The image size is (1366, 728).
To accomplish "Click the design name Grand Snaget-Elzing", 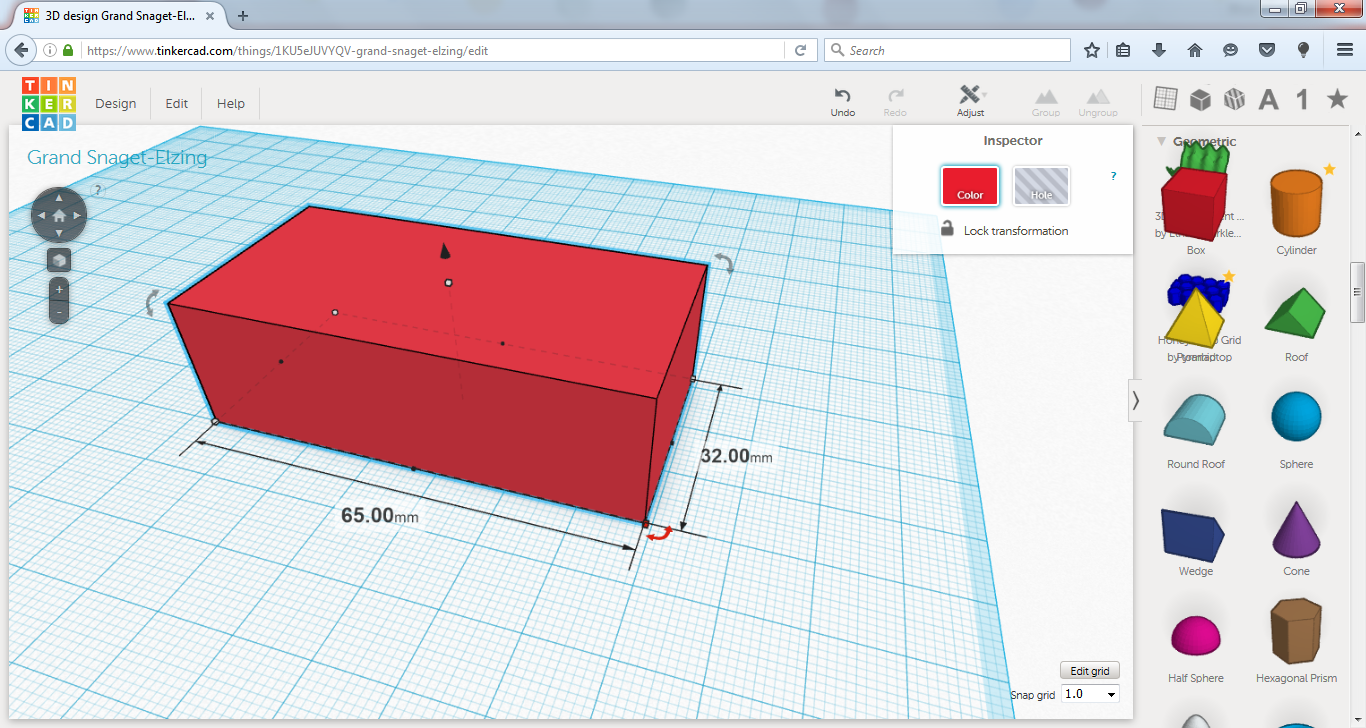I will coord(117,157).
